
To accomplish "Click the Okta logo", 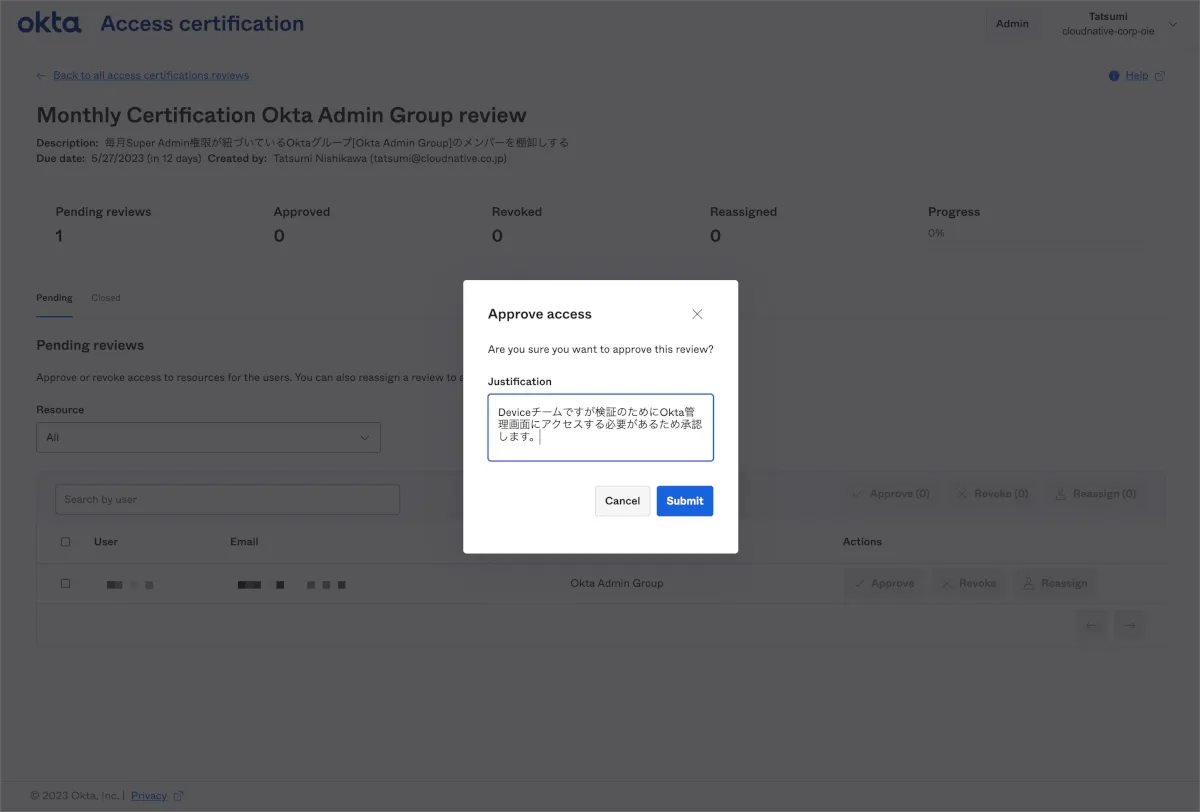I will click(49, 23).
